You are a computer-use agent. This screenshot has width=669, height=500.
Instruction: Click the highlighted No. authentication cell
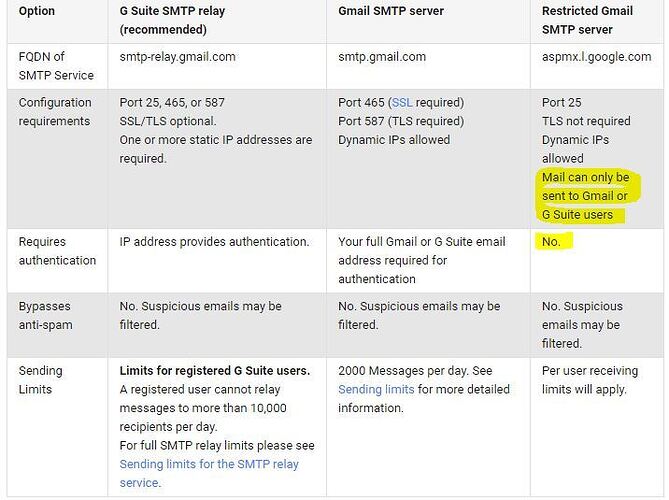551,242
